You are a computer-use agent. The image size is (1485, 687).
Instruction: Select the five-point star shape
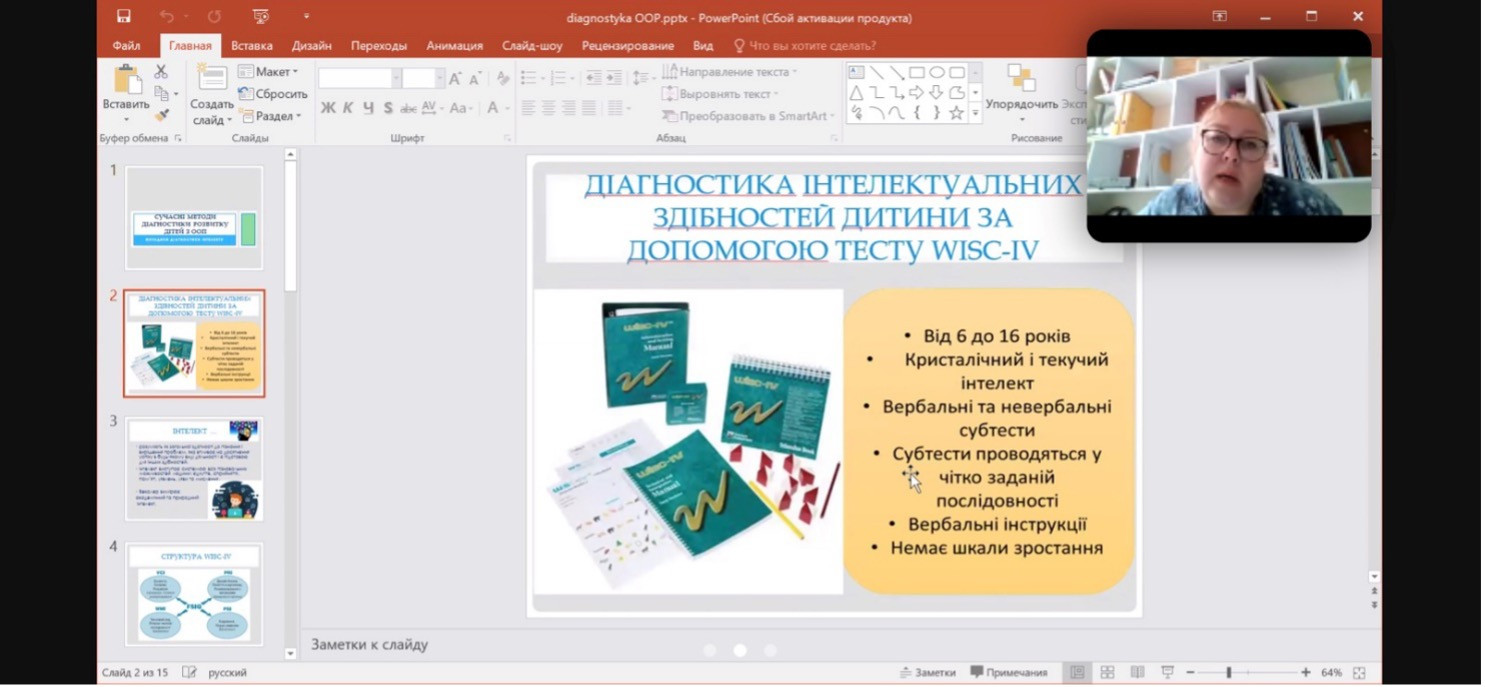(x=956, y=113)
